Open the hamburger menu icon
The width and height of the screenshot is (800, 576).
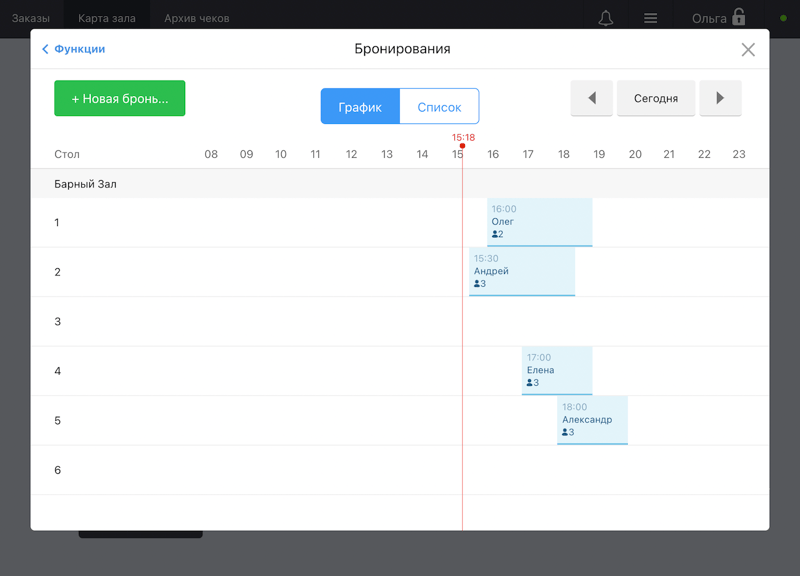[x=650, y=18]
